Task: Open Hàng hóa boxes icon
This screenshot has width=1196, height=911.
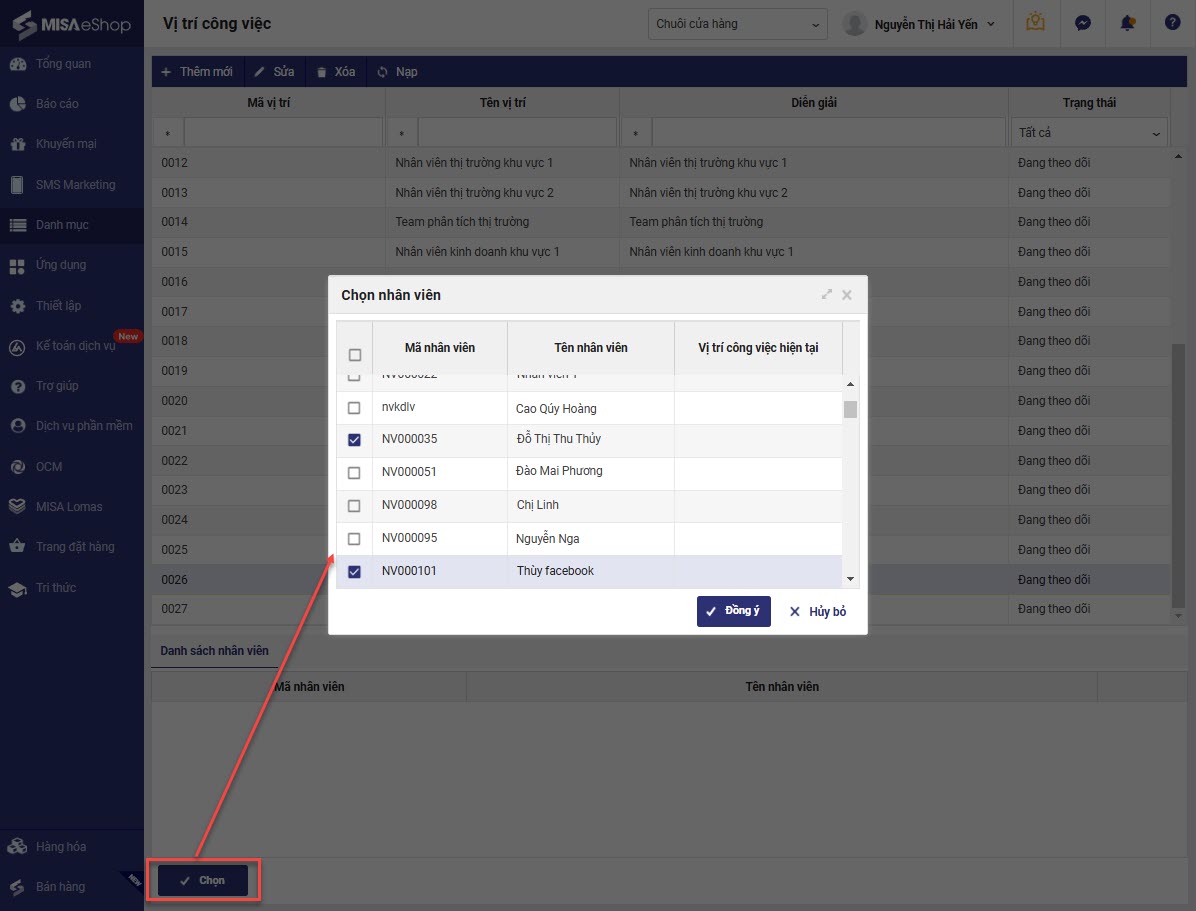Action: tap(18, 847)
